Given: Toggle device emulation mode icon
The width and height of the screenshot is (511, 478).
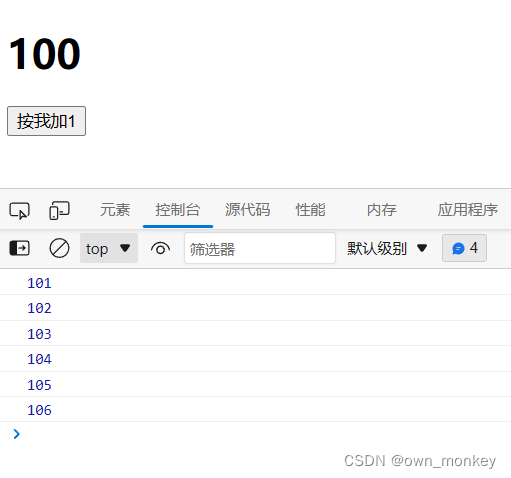Looking at the screenshot, I should [59, 210].
